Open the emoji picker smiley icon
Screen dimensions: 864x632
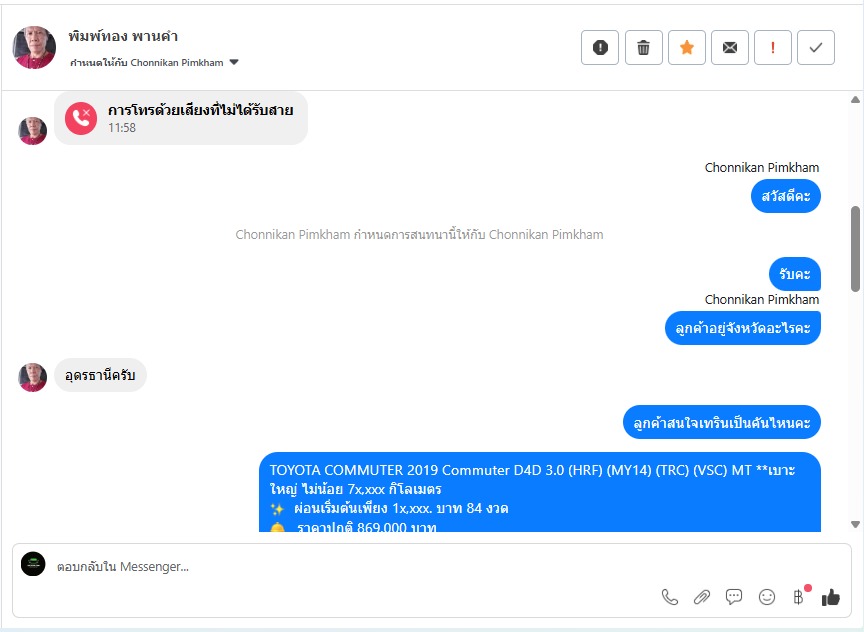(x=766, y=597)
